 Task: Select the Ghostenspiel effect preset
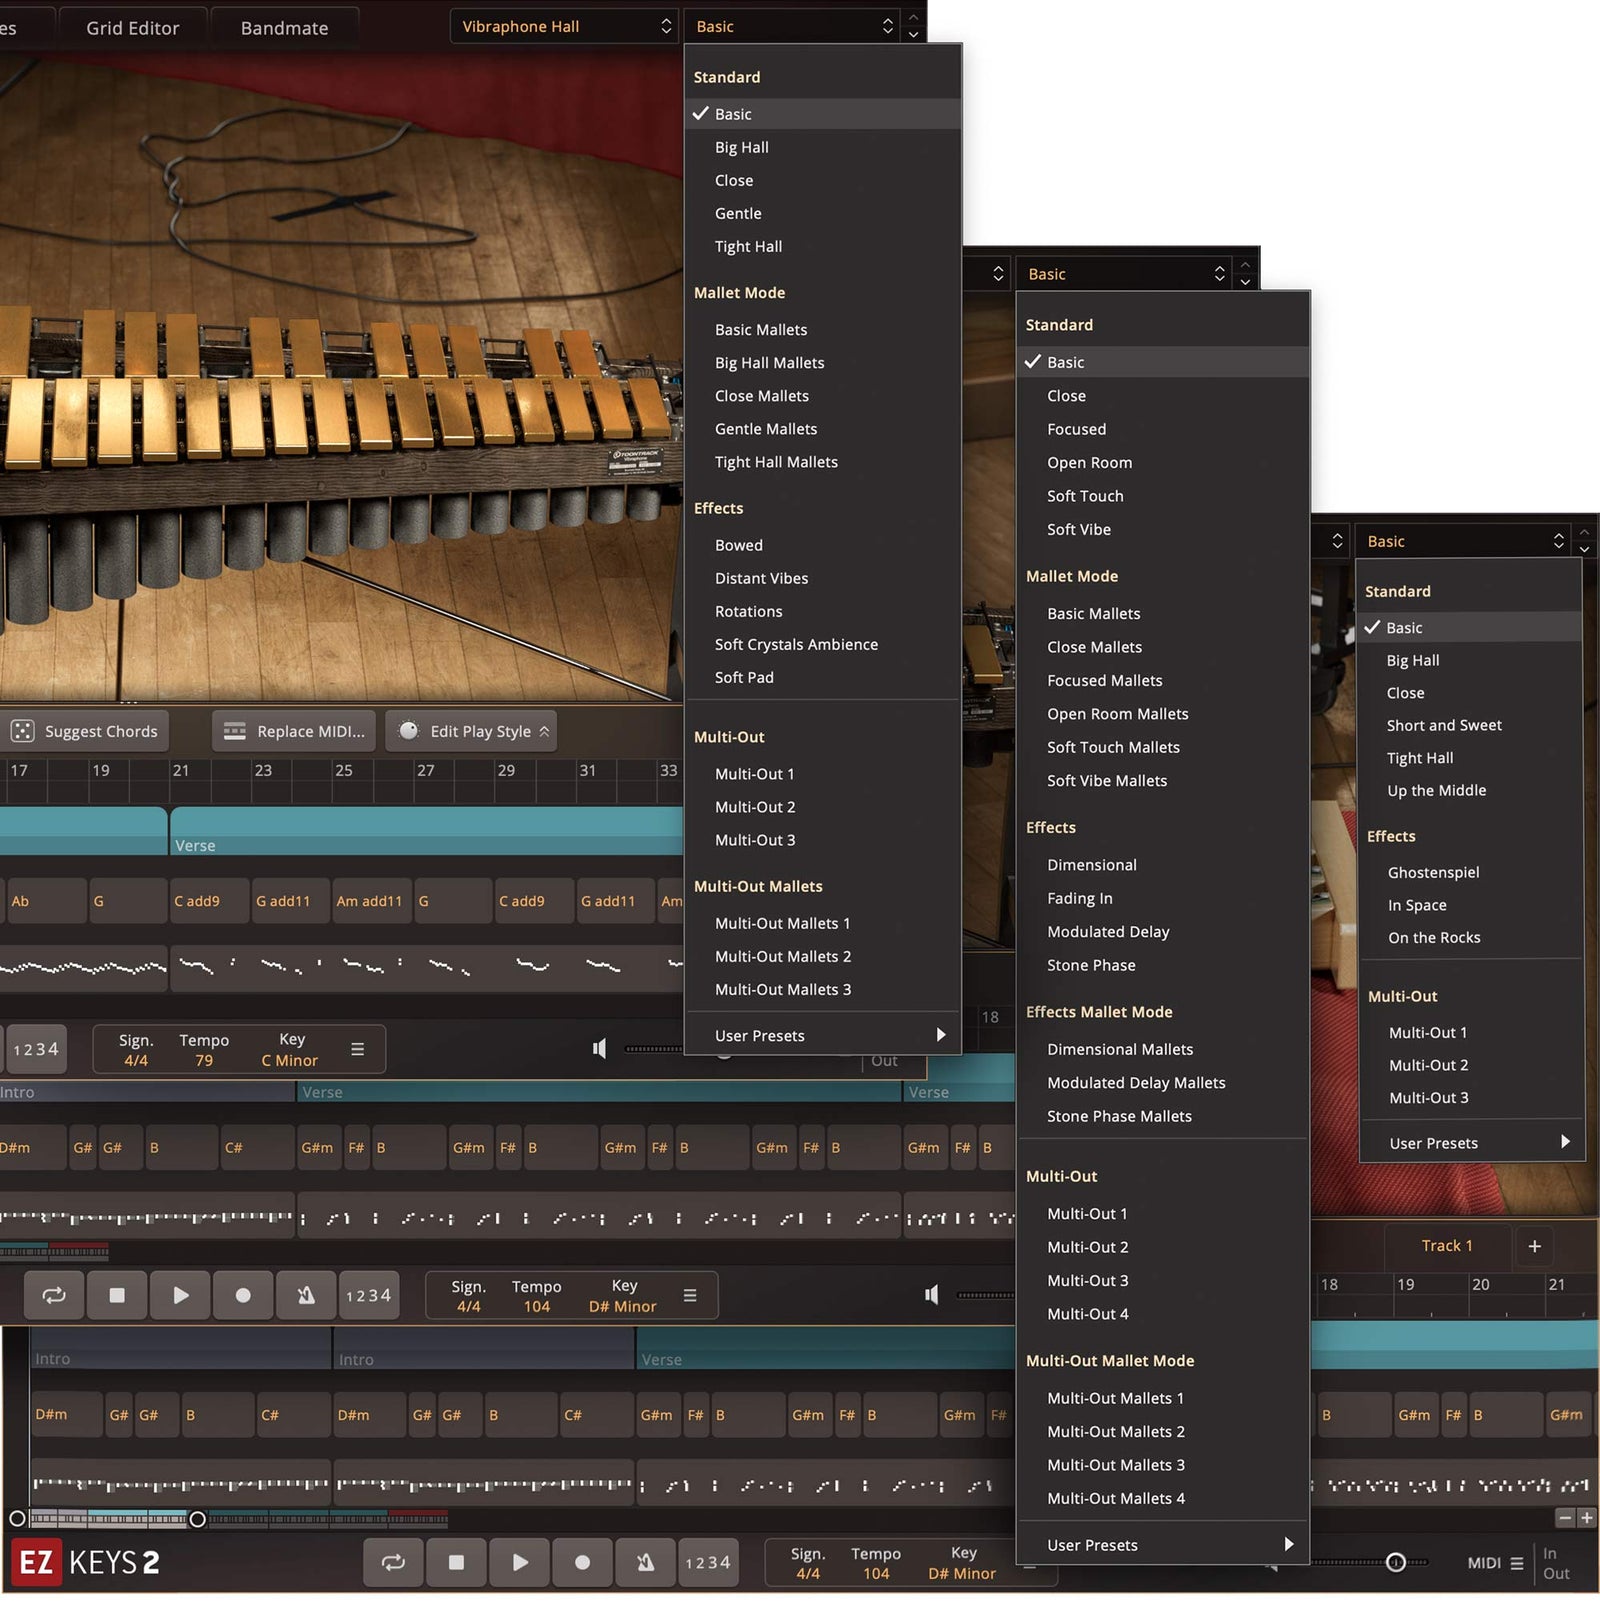click(x=1433, y=872)
